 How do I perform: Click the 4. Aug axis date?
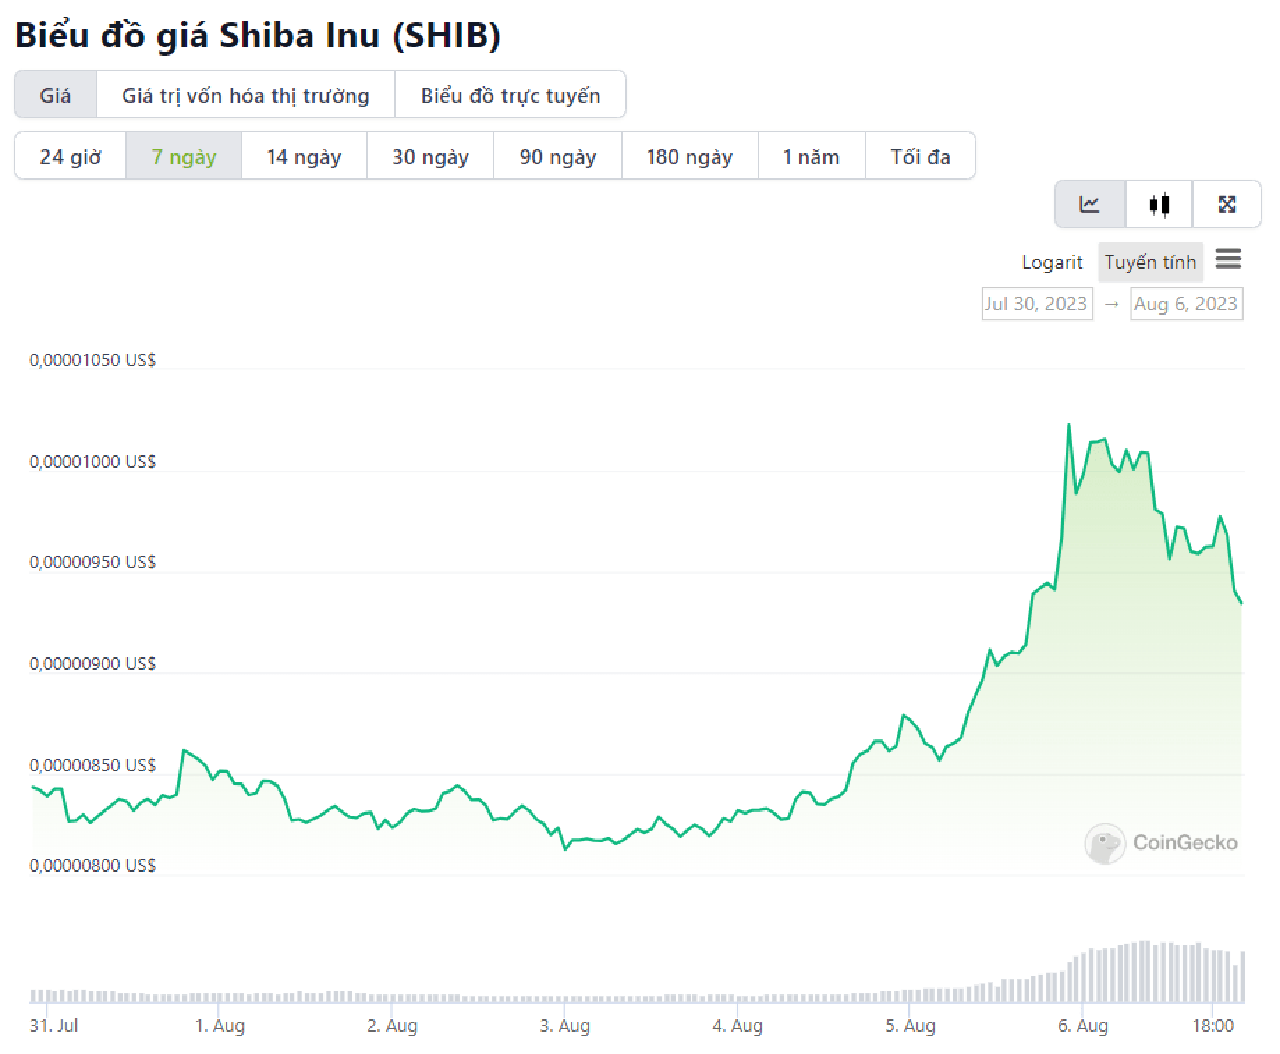pyautogui.click(x=738, y=1025)
